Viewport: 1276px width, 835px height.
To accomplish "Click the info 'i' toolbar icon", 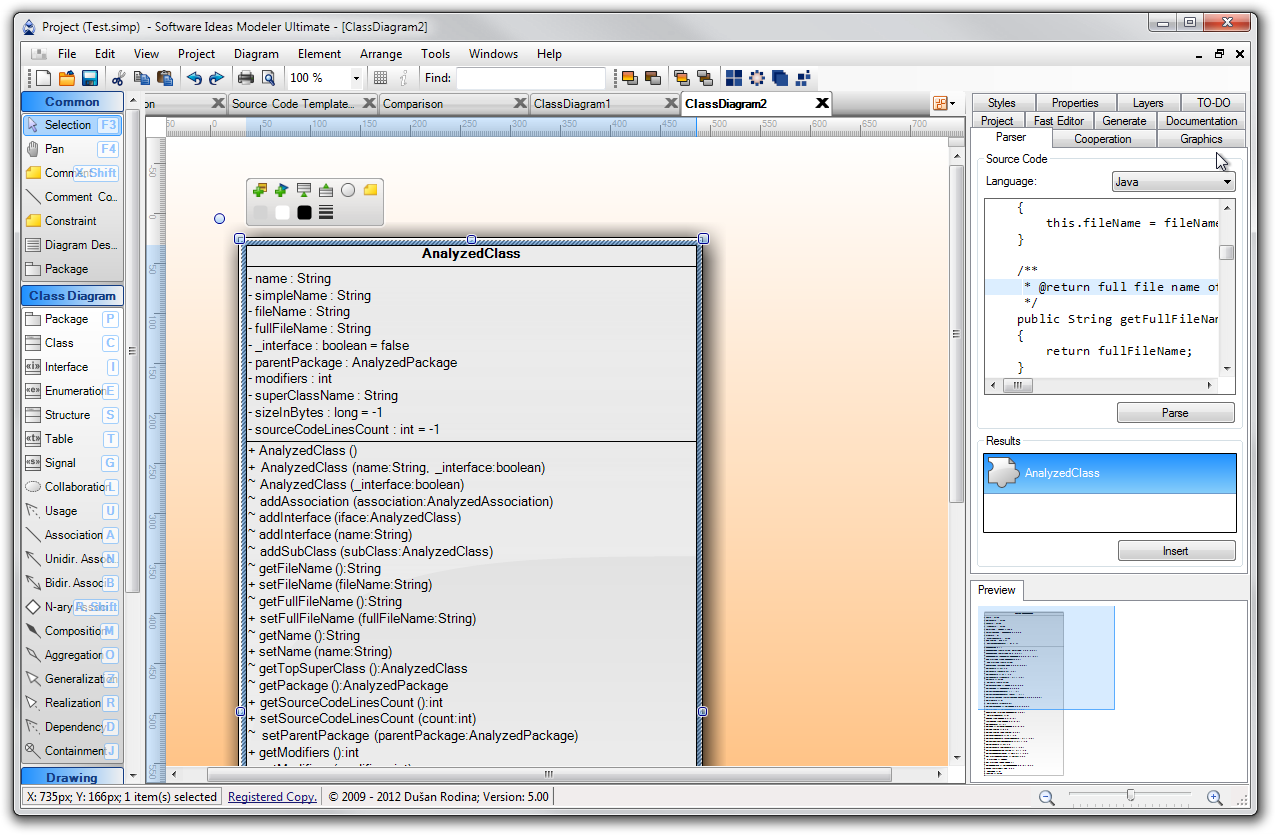I will point(404,78).
